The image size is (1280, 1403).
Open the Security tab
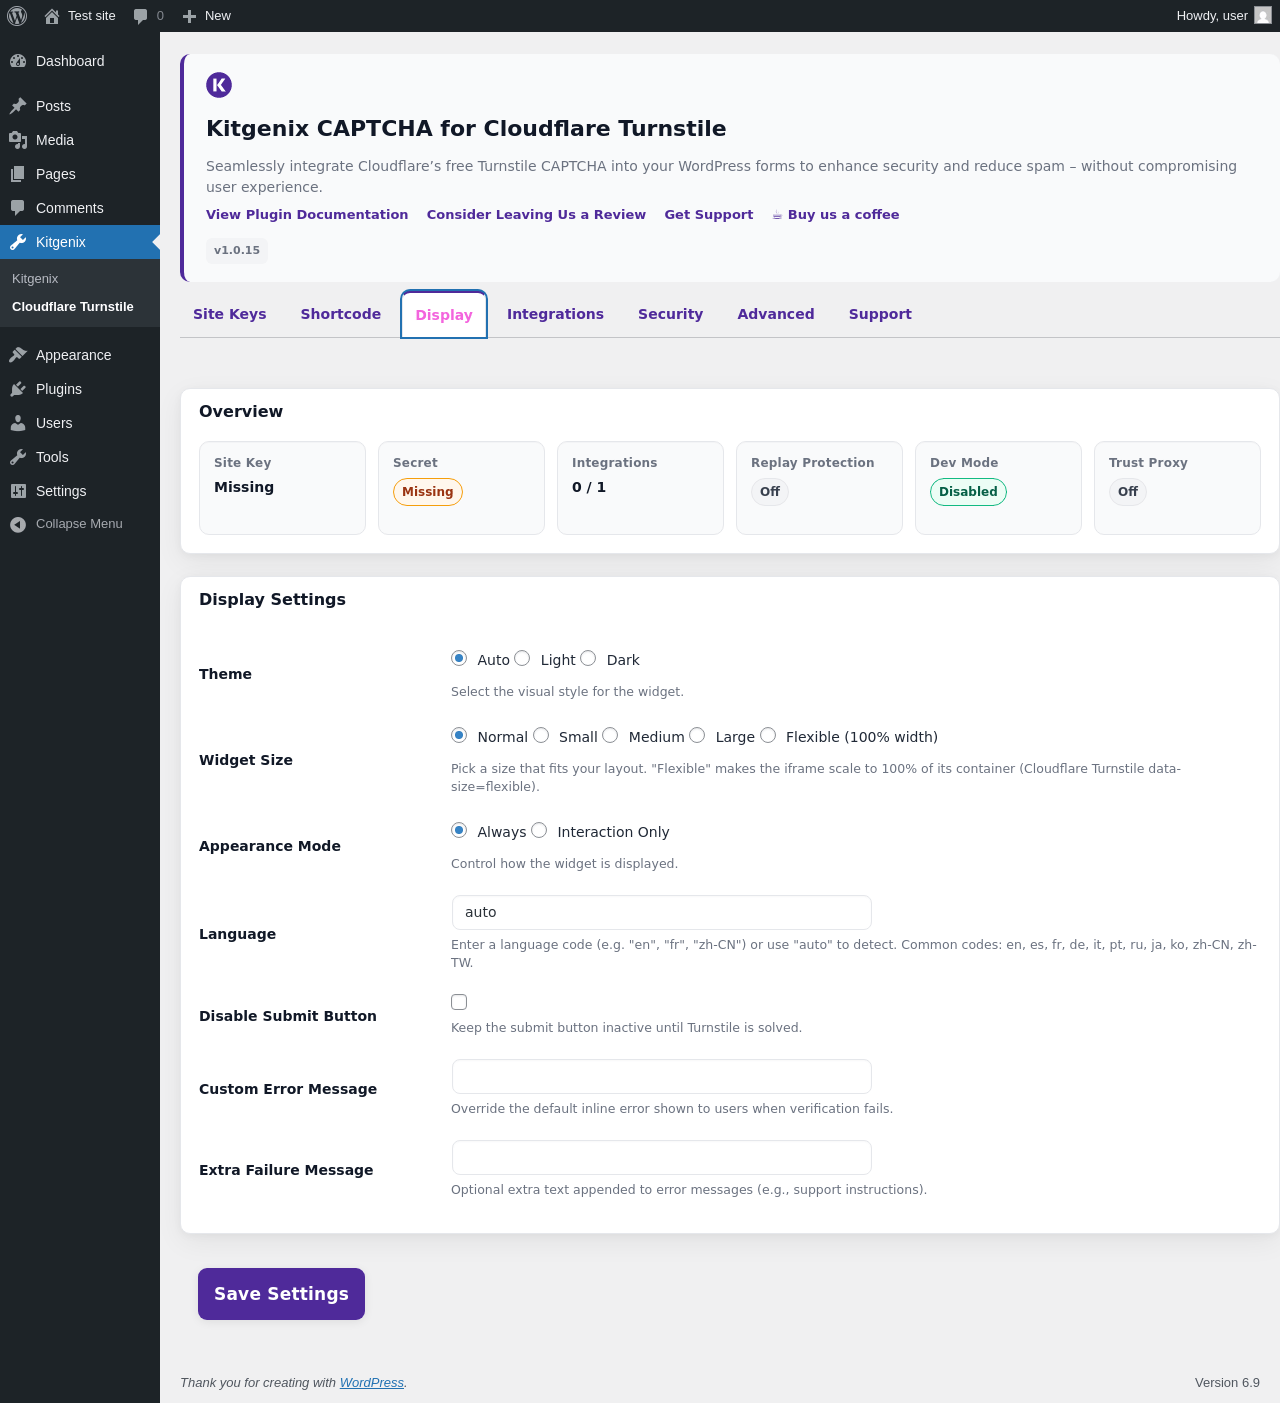pyautogui.click(x=671, y=314)
